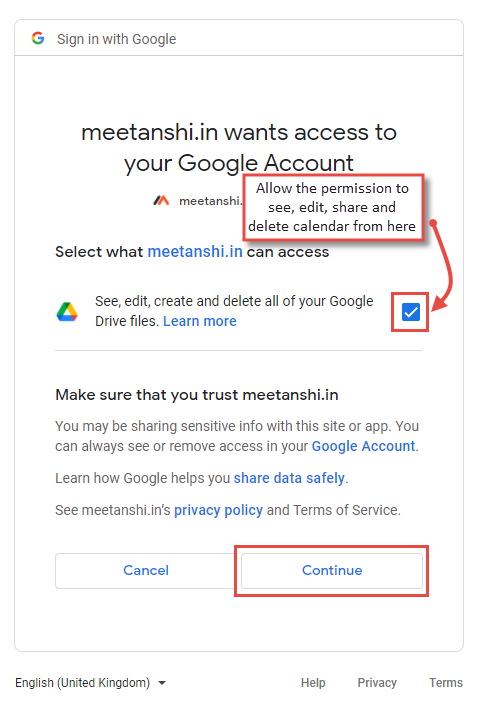Screen dimensions: 481x708
Task: Select English (United Kingdom) language selector
Action: 90,683
